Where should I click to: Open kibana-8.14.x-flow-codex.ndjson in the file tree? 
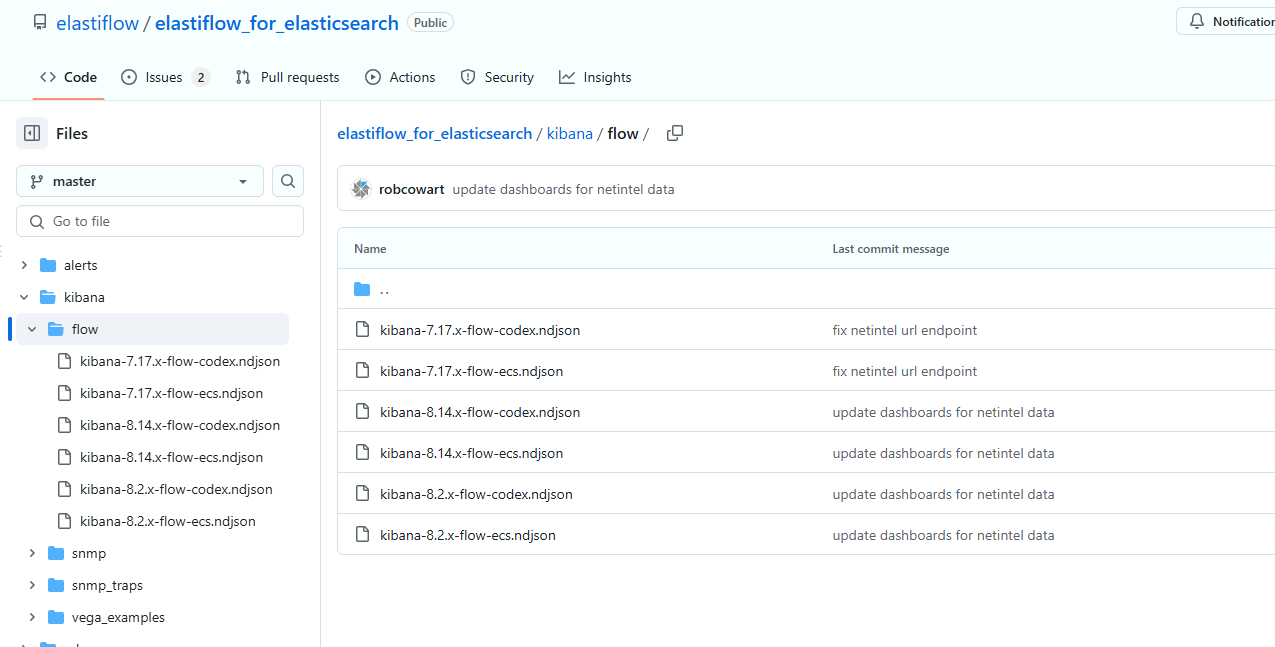[180, 425]
